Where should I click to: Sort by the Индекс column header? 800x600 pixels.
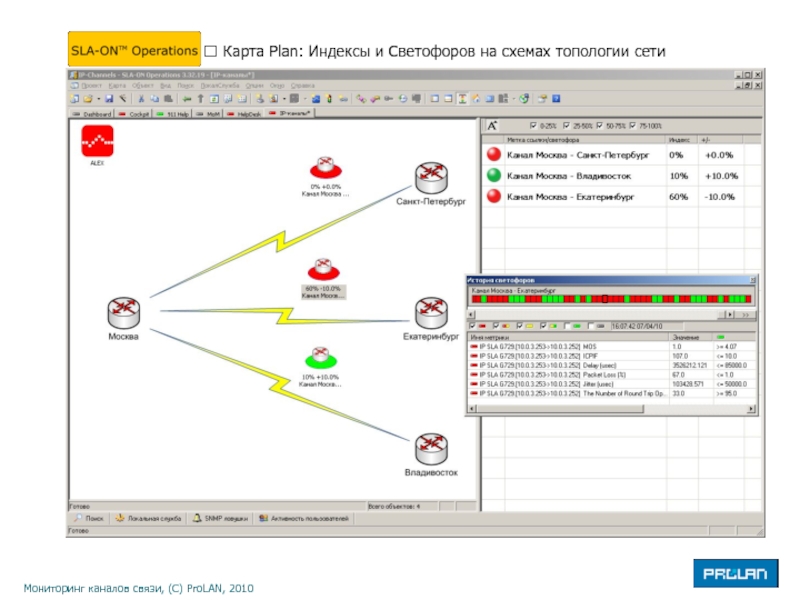(x=681, y=139)
